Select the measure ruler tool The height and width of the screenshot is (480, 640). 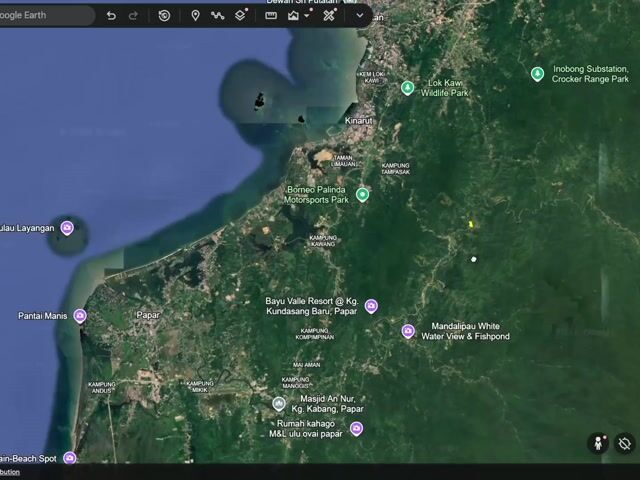tap(271, 16)
